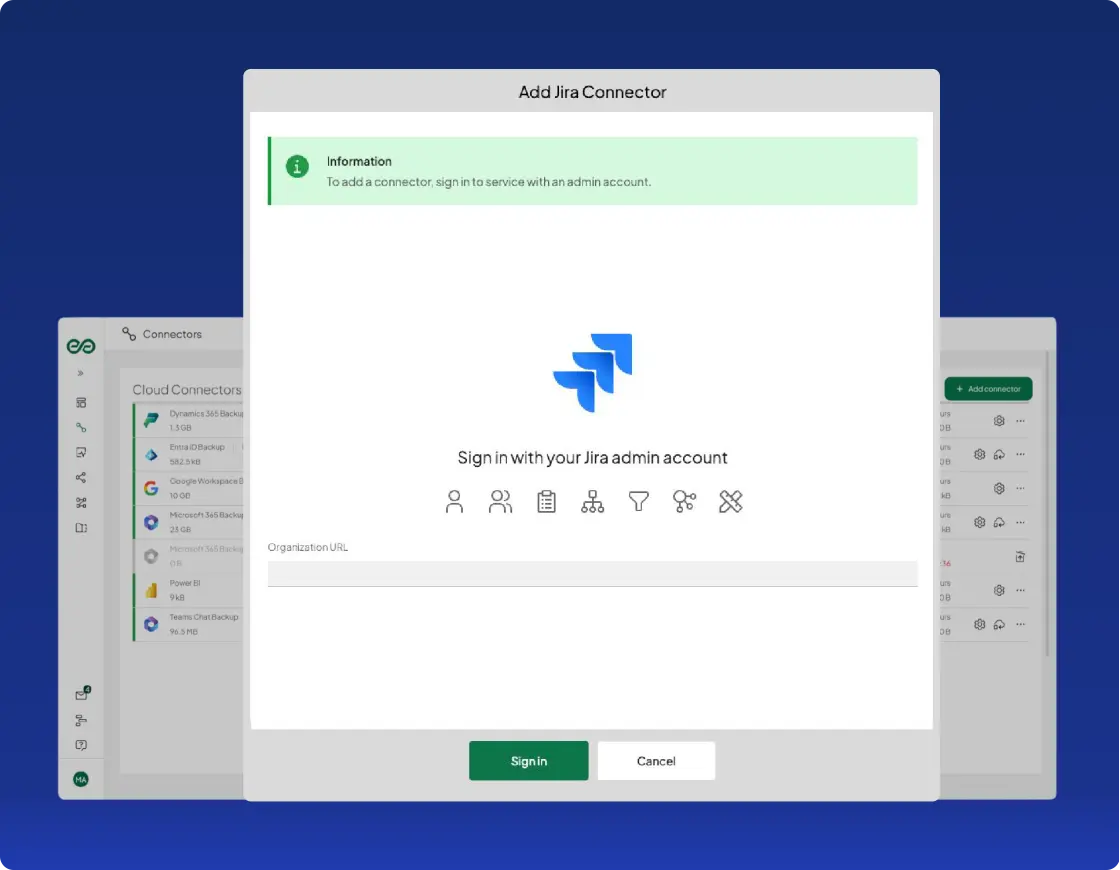Viewport: 1120px width, 870px height.
Task: Open the dashboard layout sidebar icon
Action: tap(81, 403)
